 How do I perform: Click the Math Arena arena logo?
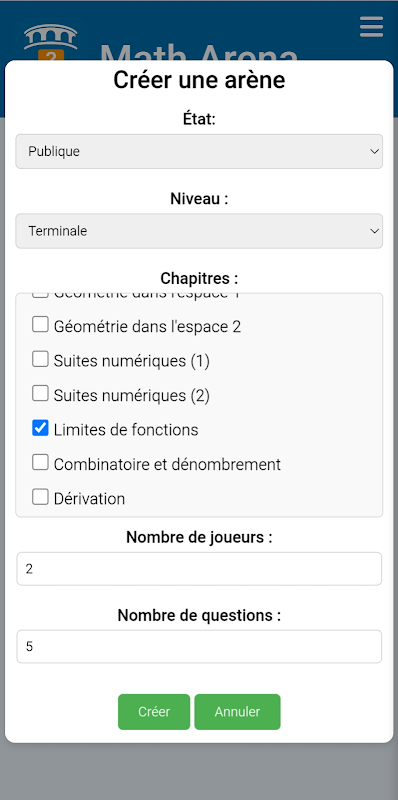51,41
